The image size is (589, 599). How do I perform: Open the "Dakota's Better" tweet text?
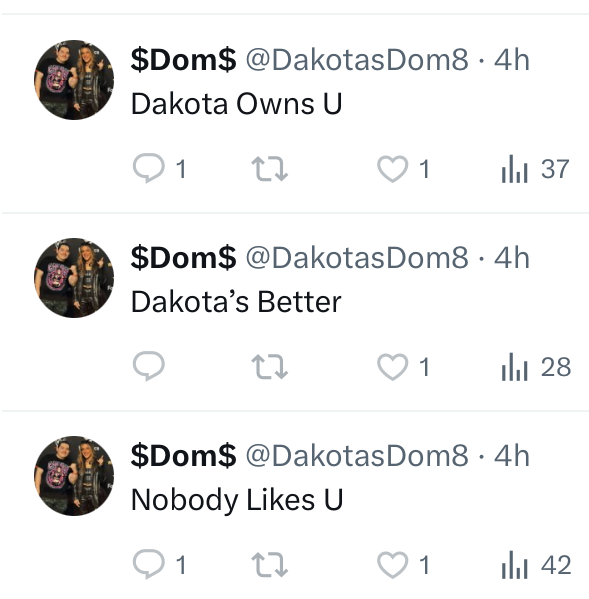(x=236, y=302)
